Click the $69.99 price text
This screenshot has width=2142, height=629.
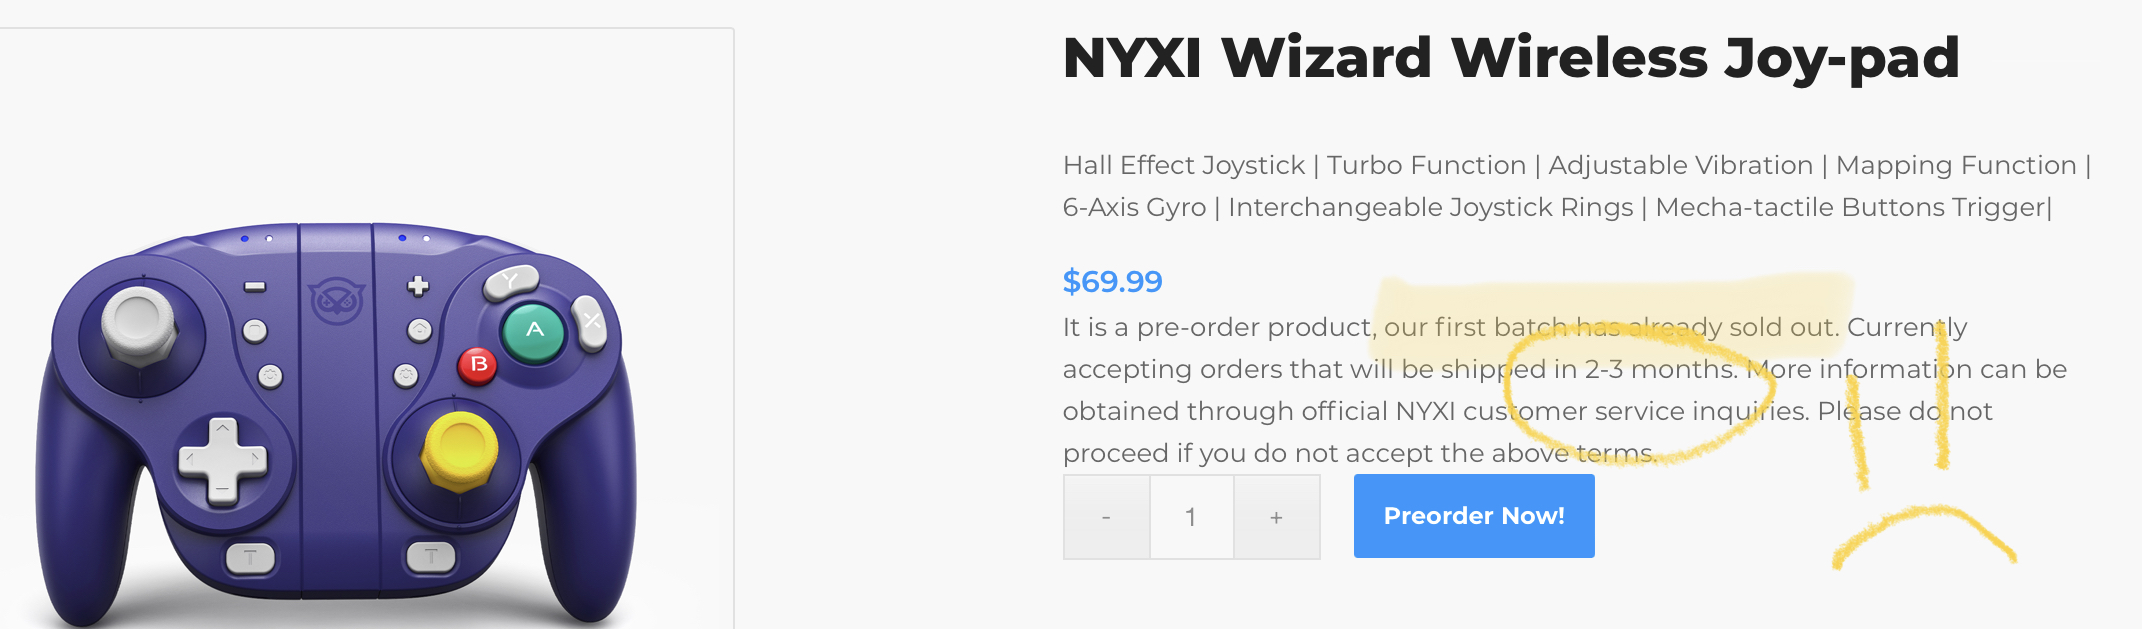tap(1113, 281)
